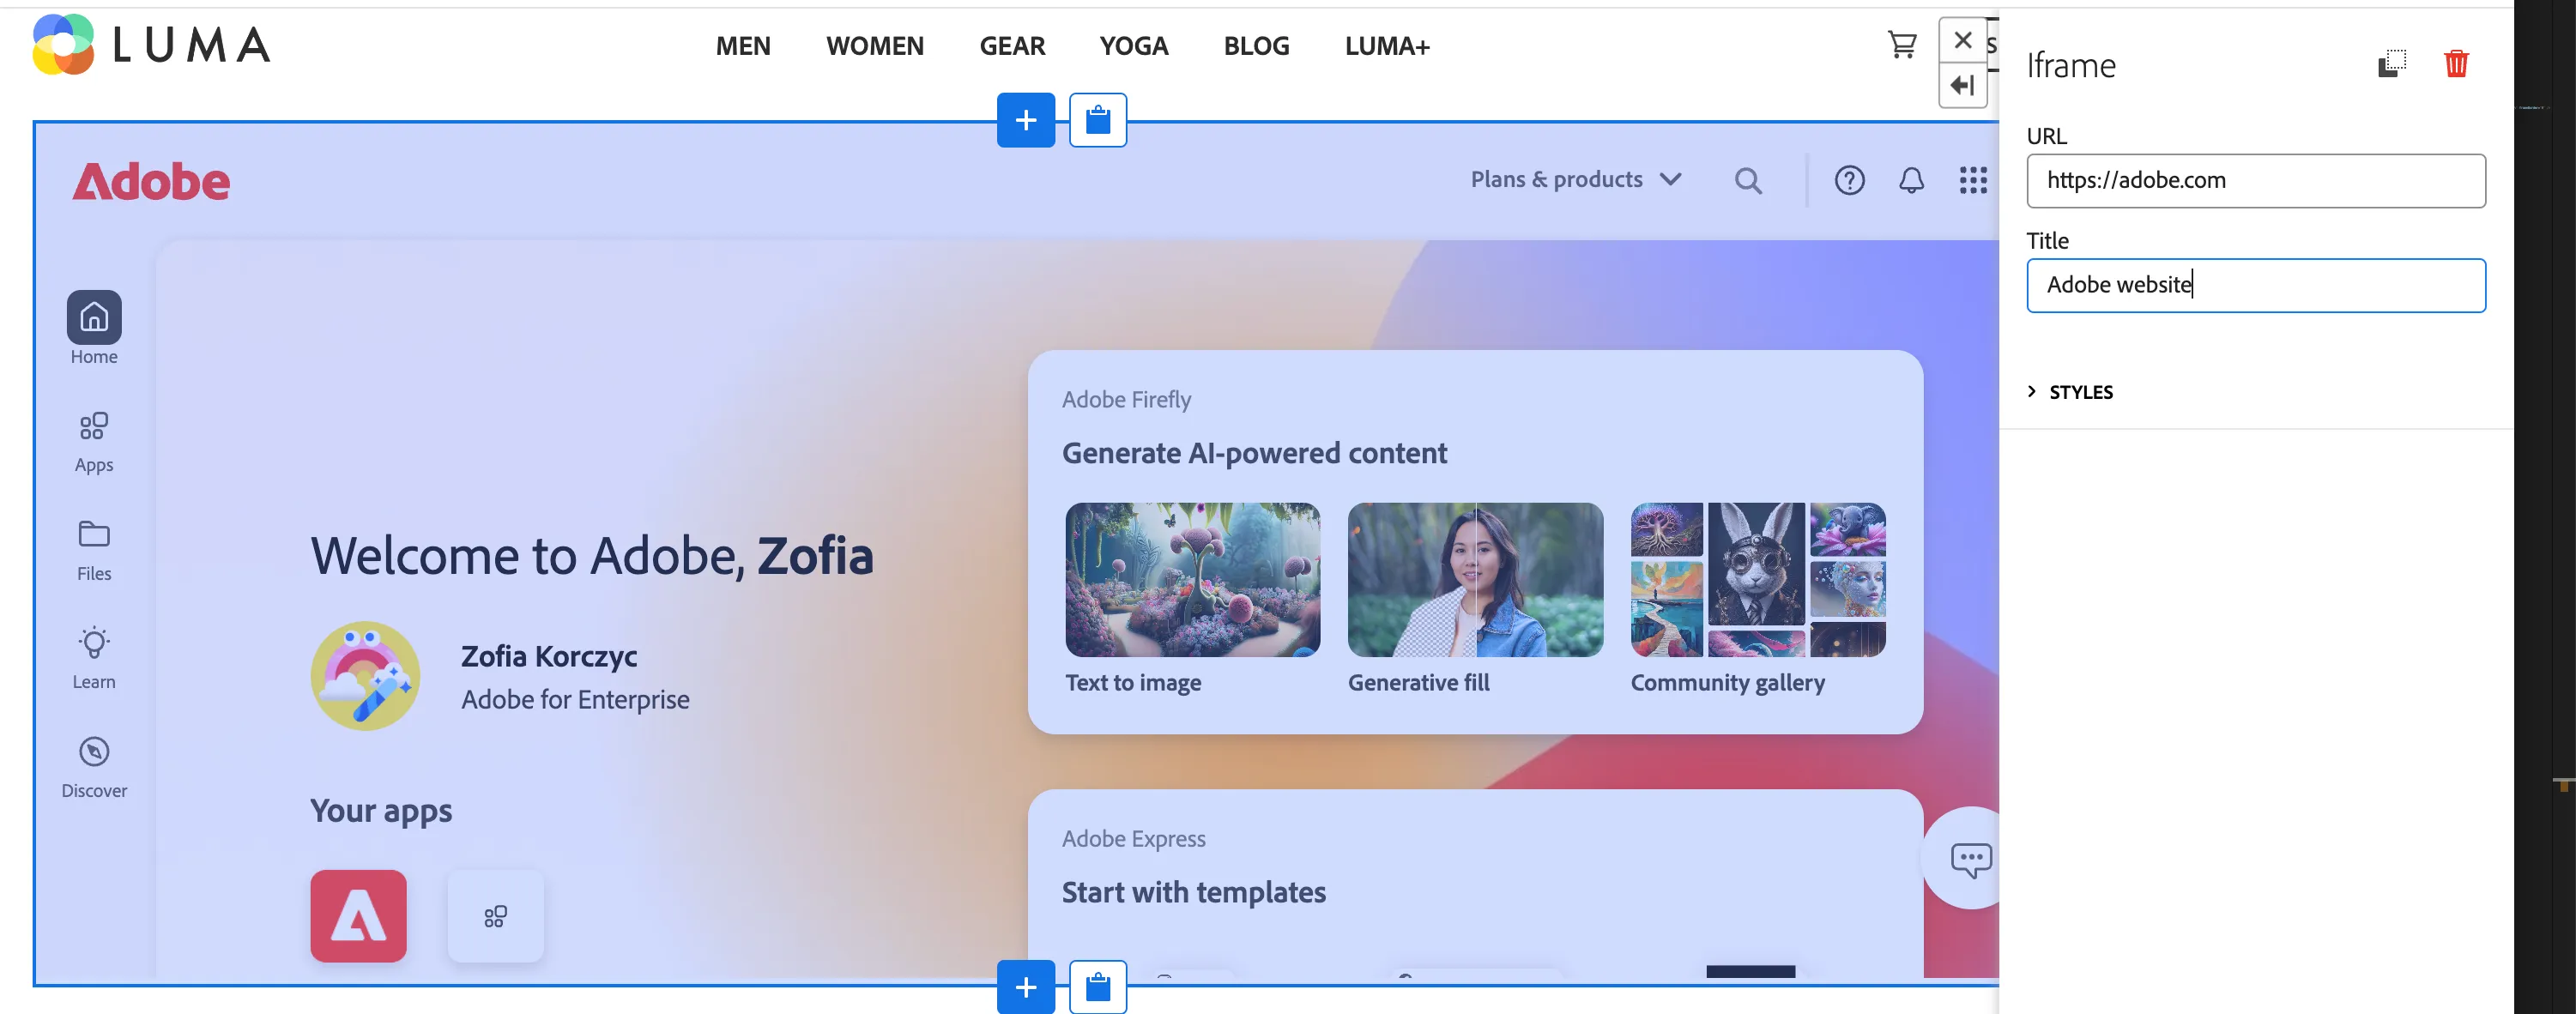Viewport: 2576px width, 1014px height.
Task: Open Adobe search magnifier icon
Action: click(1747, 181)
